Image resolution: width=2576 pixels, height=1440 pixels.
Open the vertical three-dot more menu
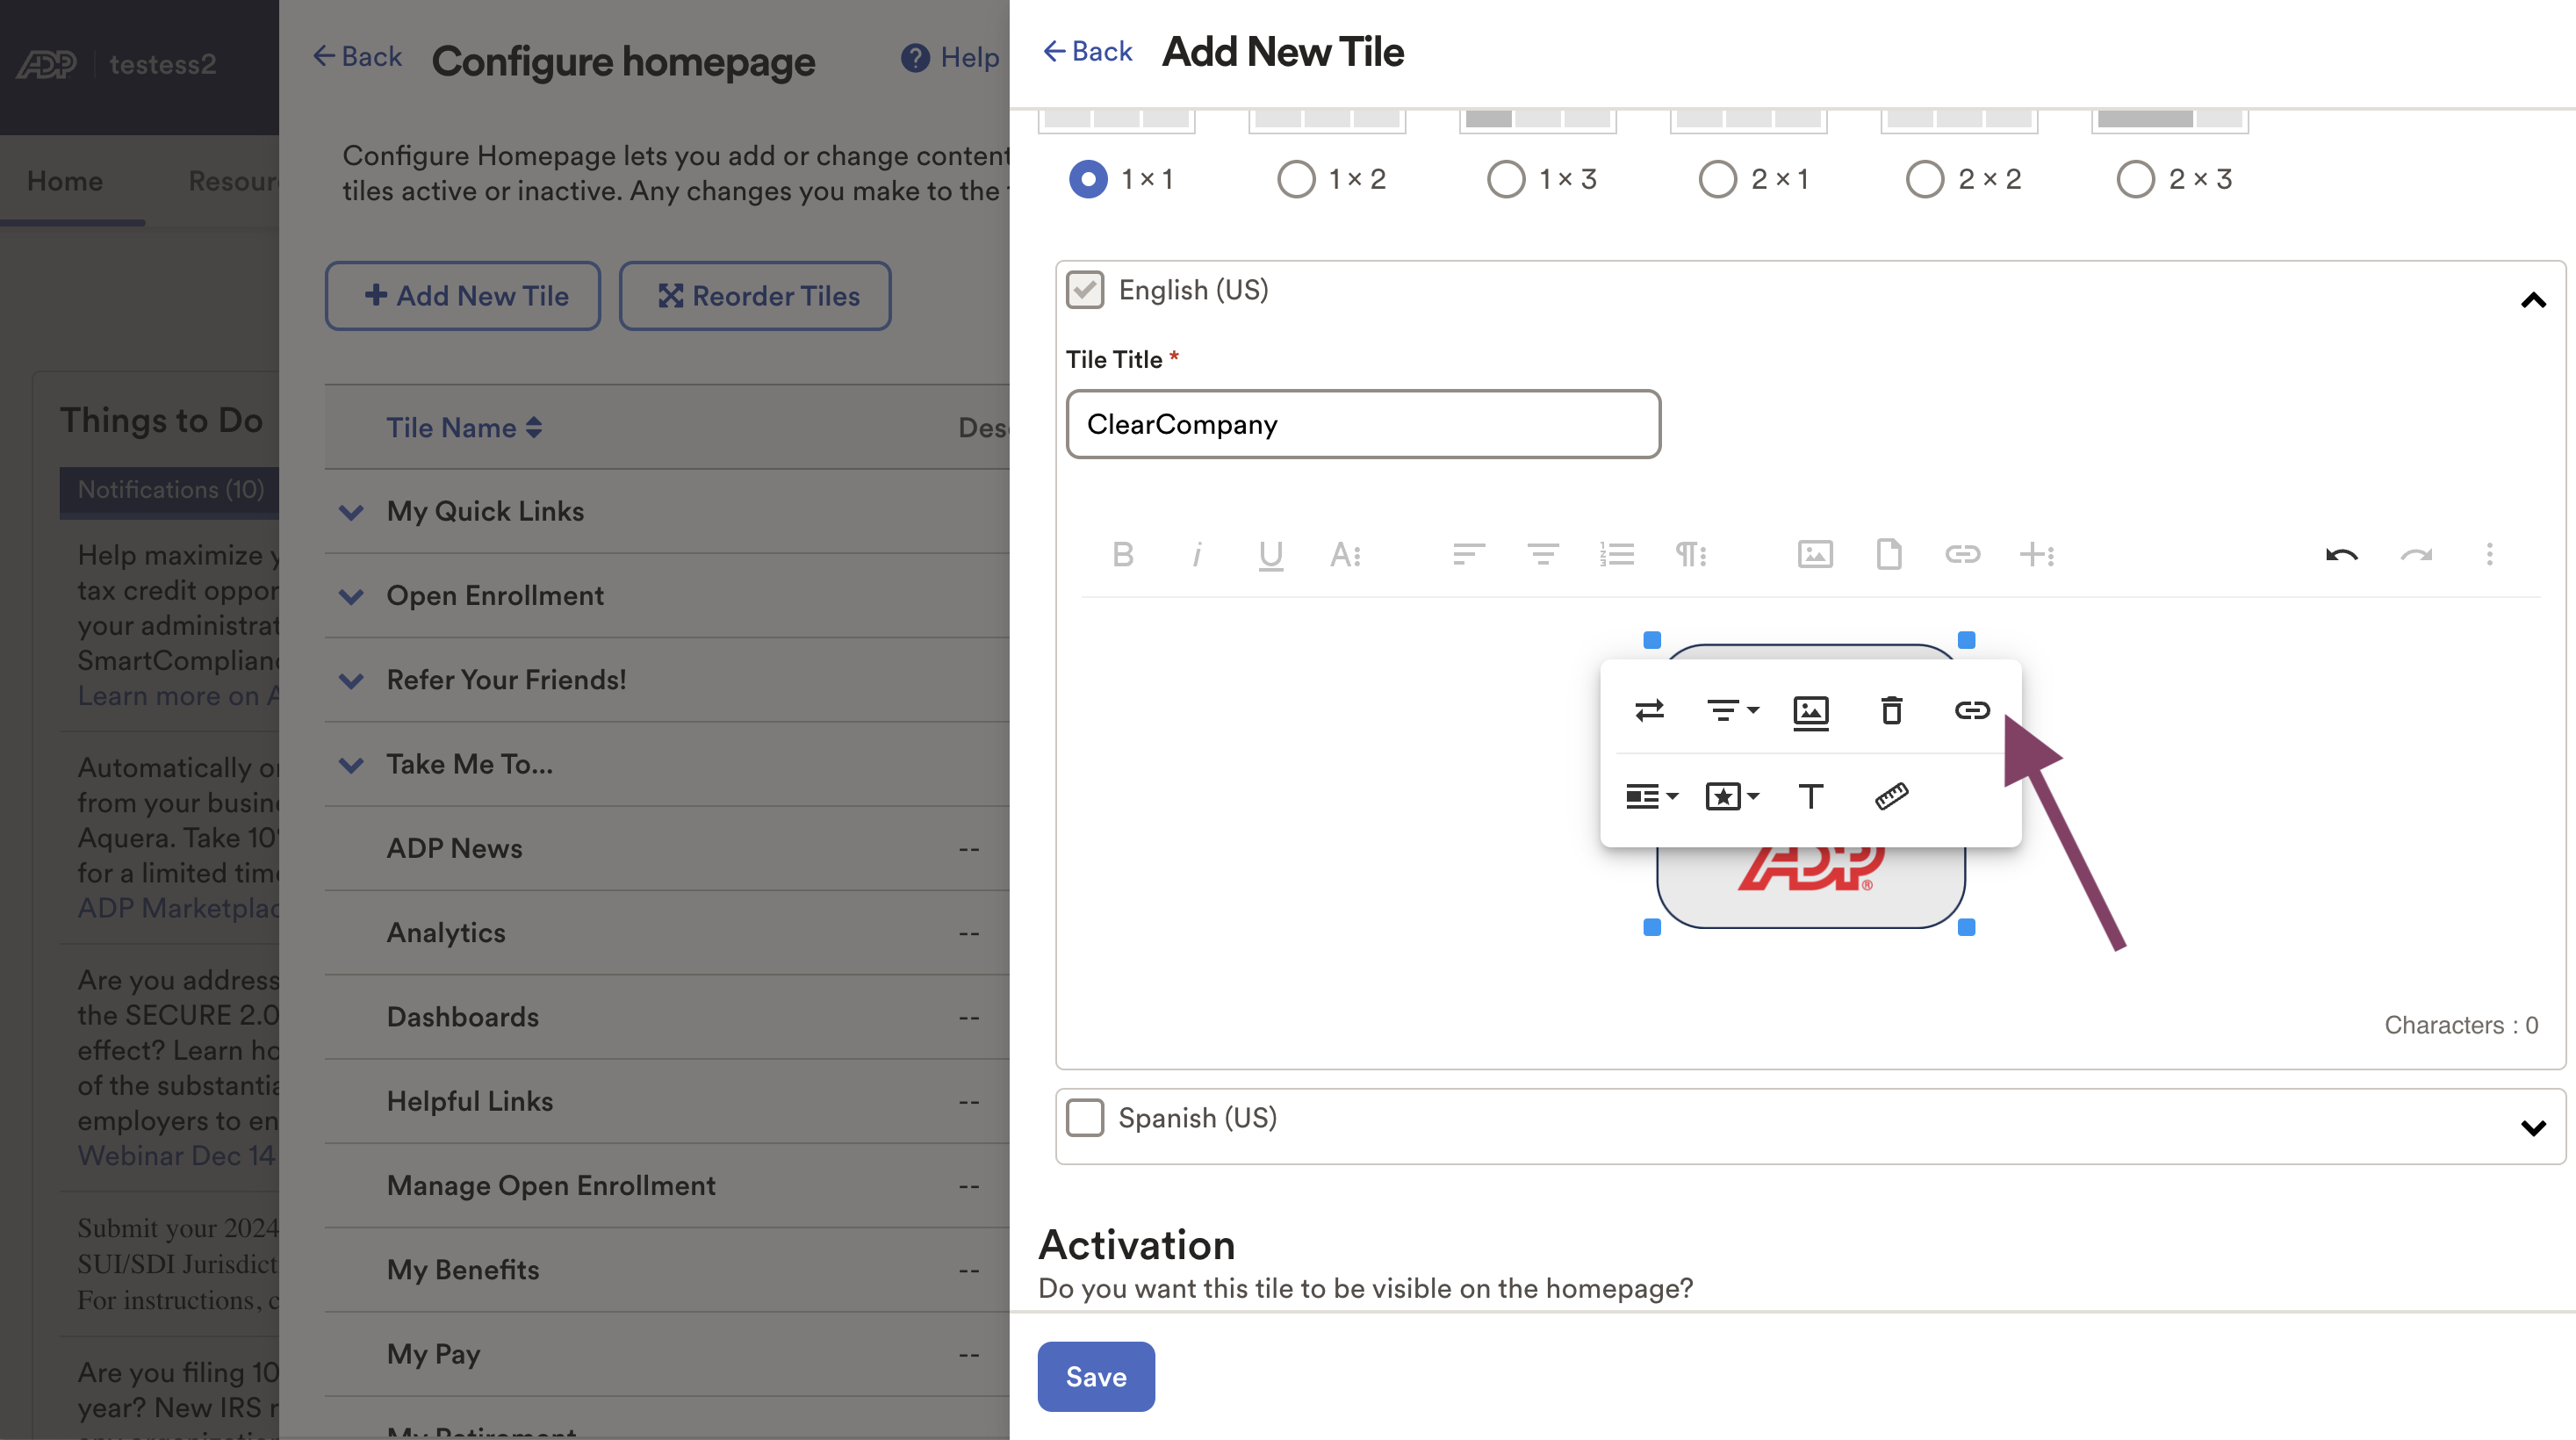2490,554
